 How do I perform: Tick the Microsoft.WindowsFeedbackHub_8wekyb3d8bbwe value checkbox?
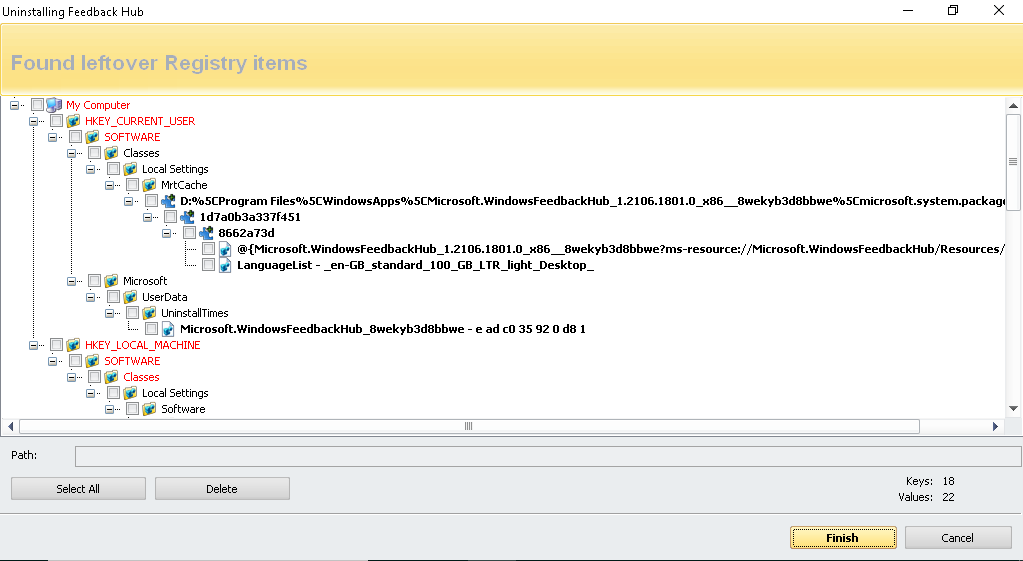[151, 329]
